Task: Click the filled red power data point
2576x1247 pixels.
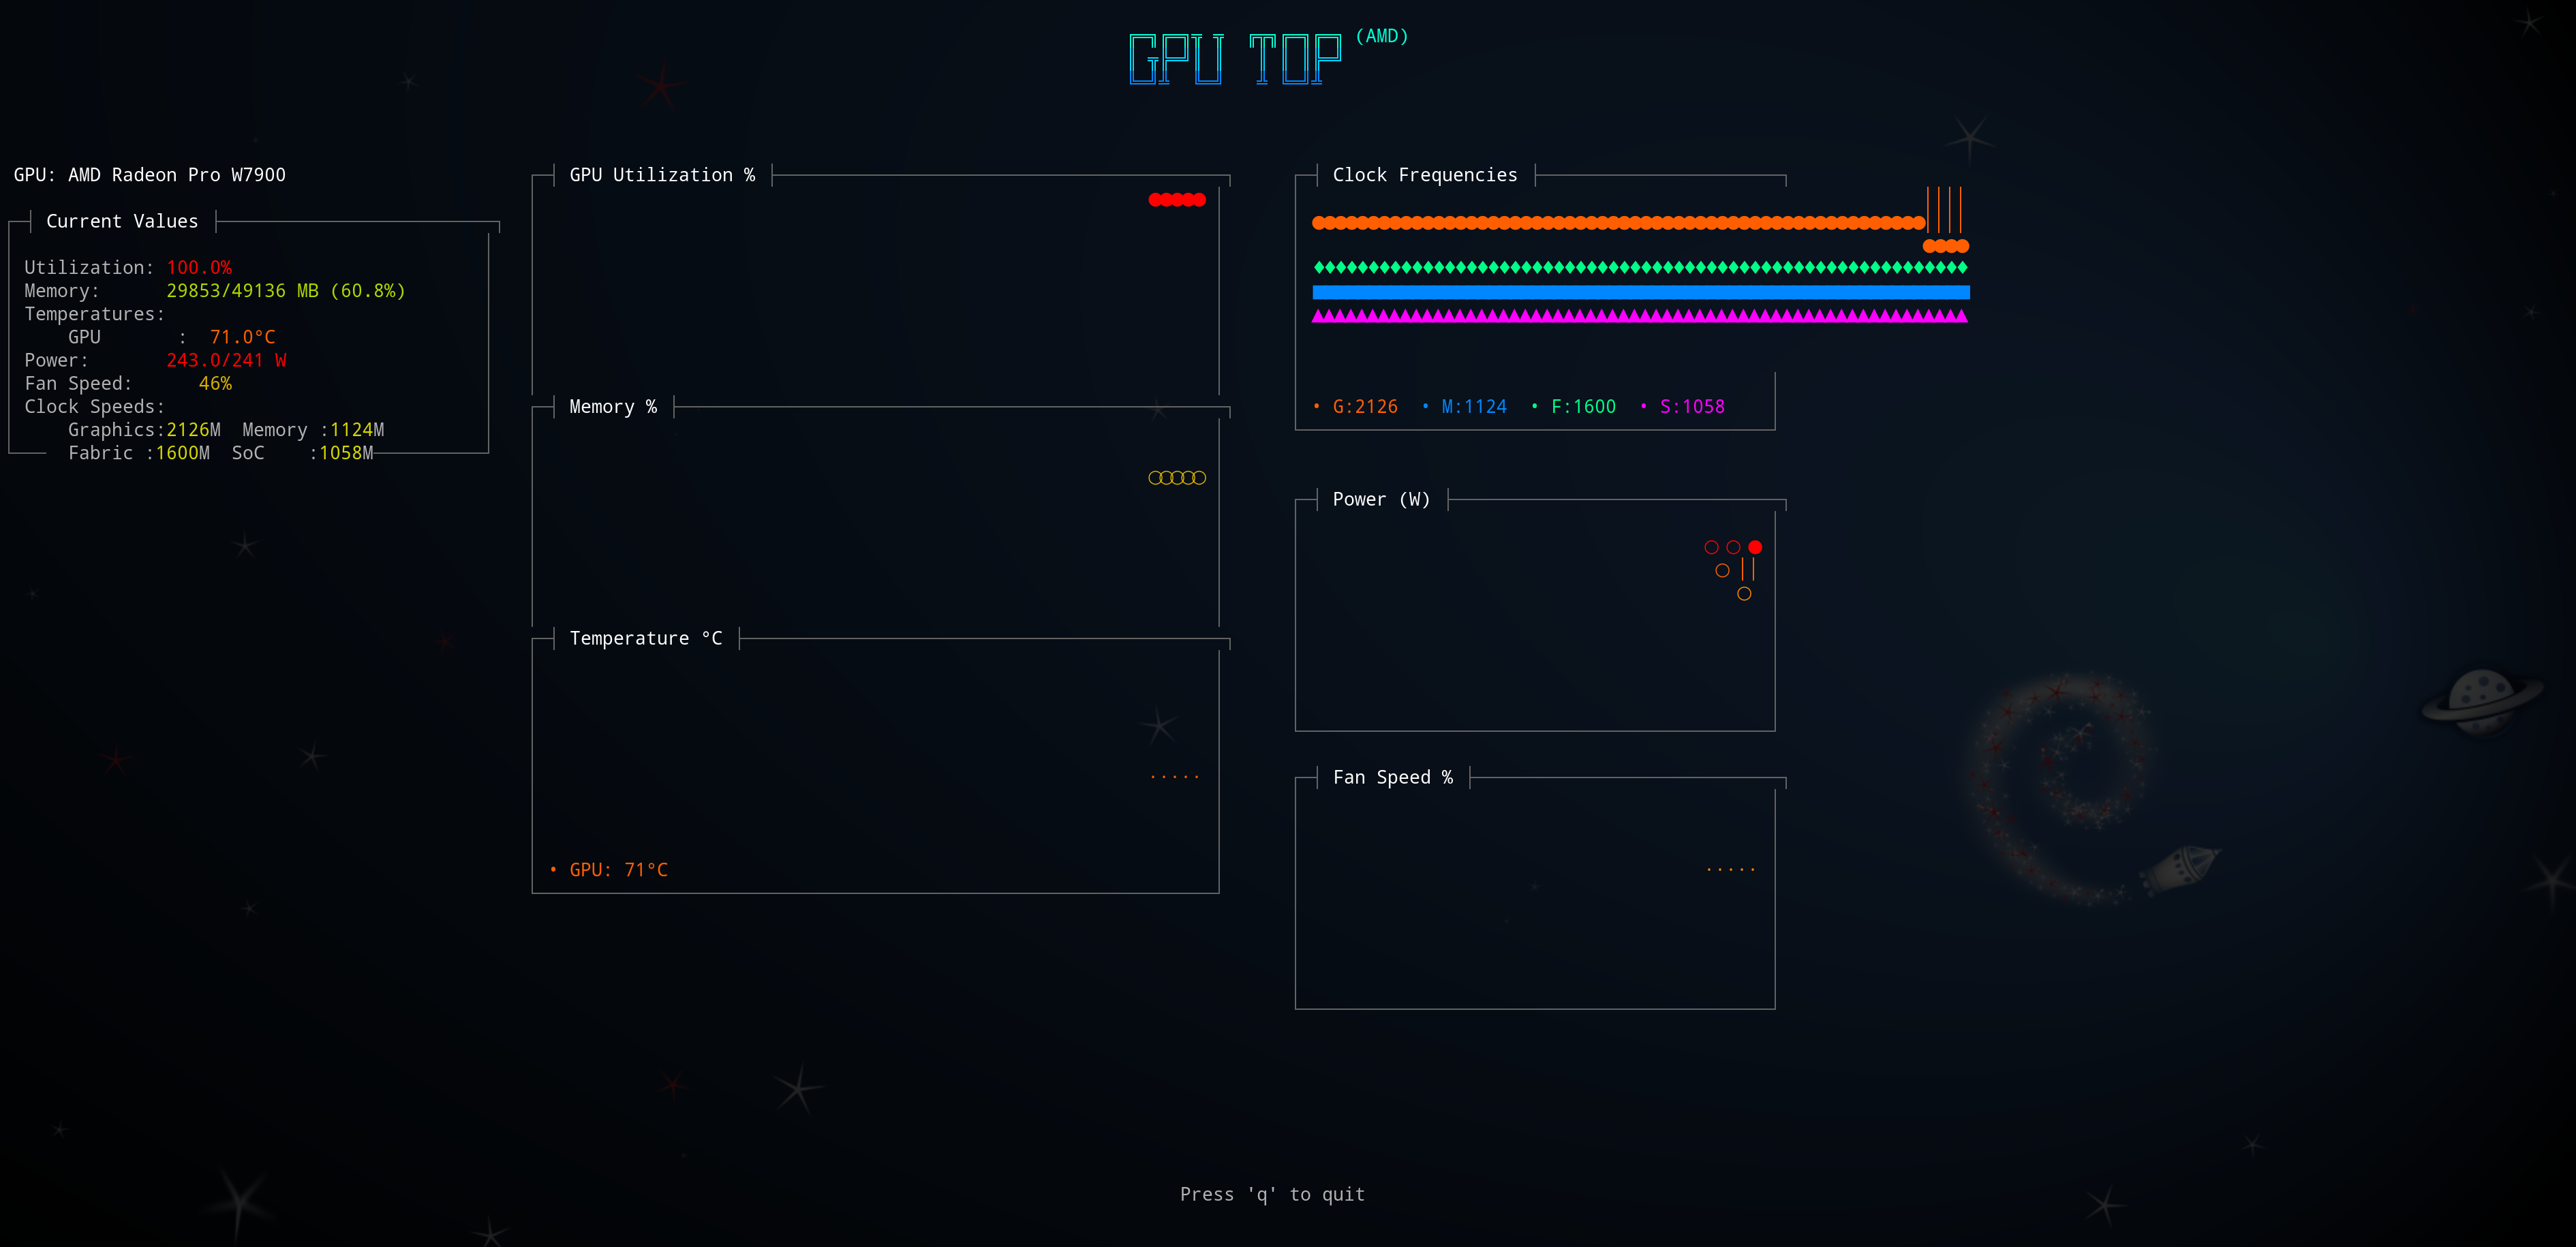Action: [x=1755, y=547]
